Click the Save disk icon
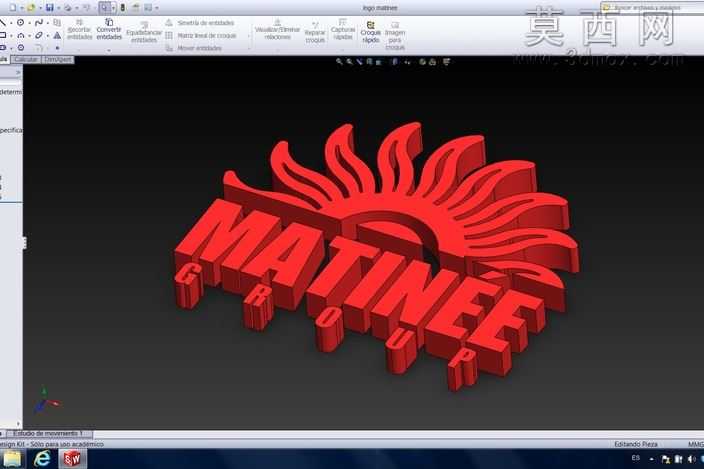The width and height of the screenshot is (704, 469). (x=50, y=8)
